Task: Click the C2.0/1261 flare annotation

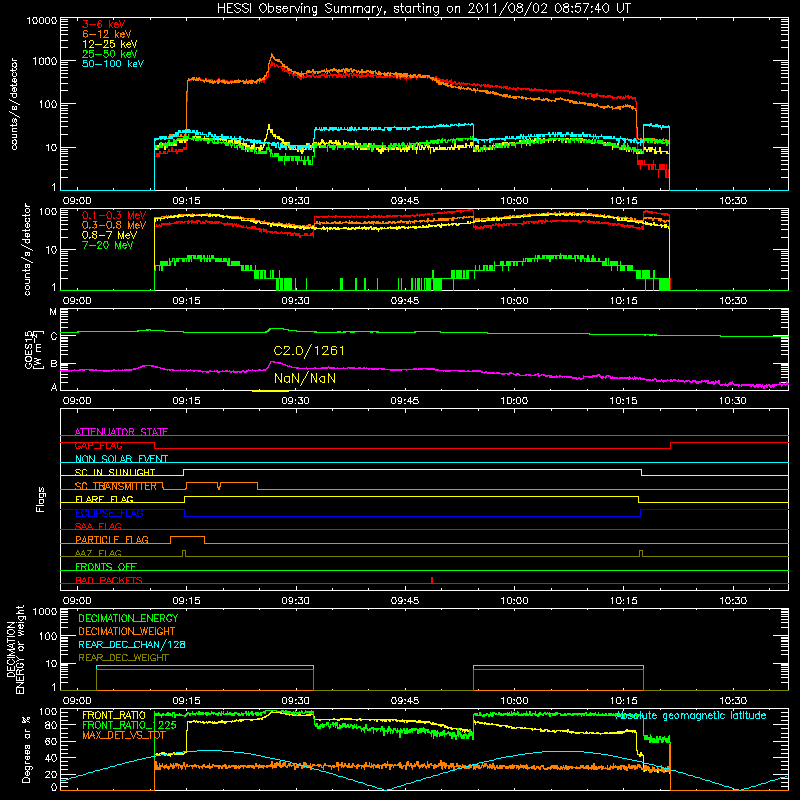Action: (x=309, y=351)
